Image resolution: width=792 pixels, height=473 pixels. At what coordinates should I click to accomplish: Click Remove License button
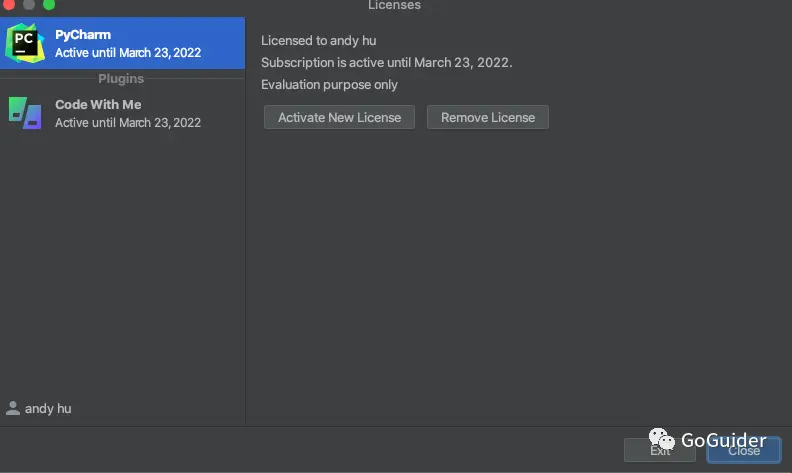tap(488, 117)
